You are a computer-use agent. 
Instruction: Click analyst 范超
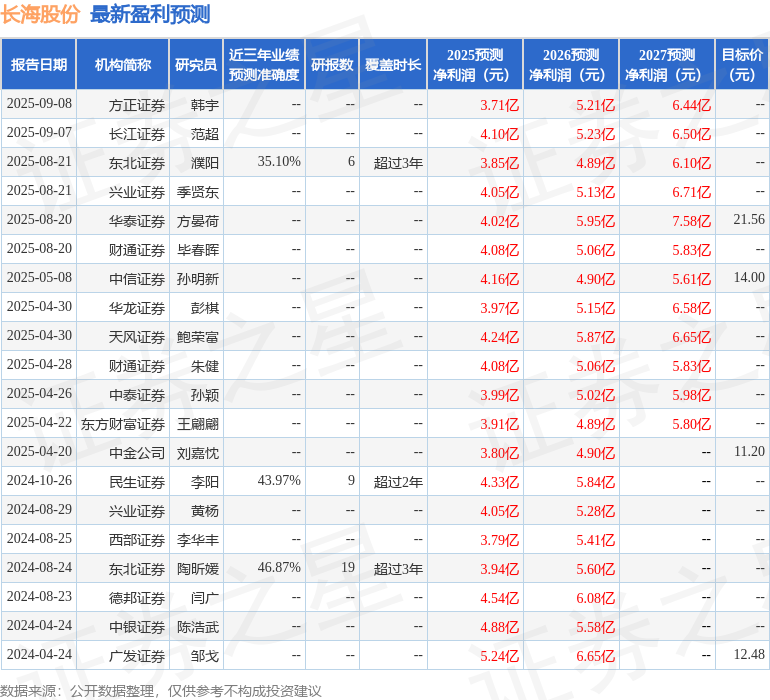(x=205, y=134)
